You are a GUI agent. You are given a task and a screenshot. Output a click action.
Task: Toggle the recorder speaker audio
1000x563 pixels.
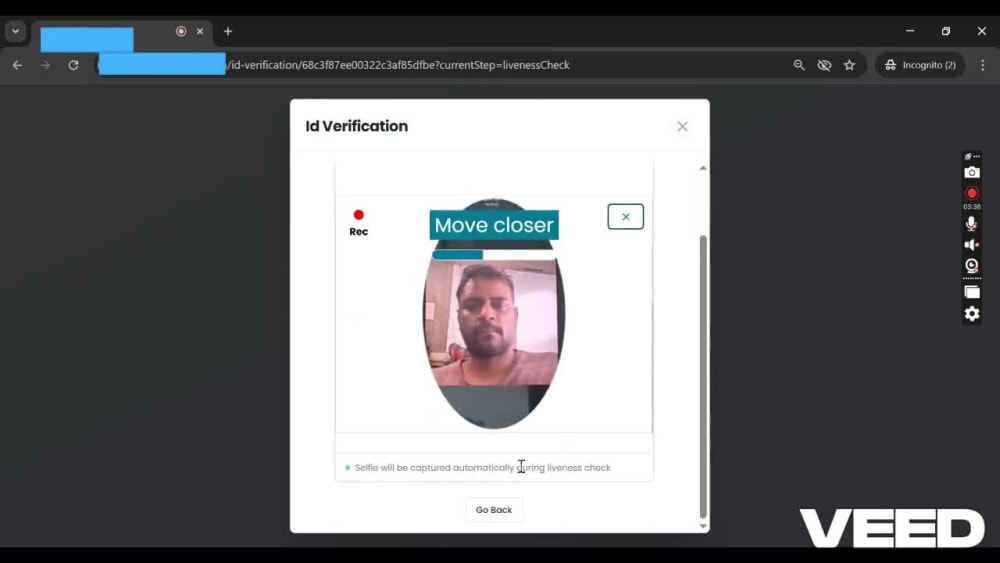point(971,245)
